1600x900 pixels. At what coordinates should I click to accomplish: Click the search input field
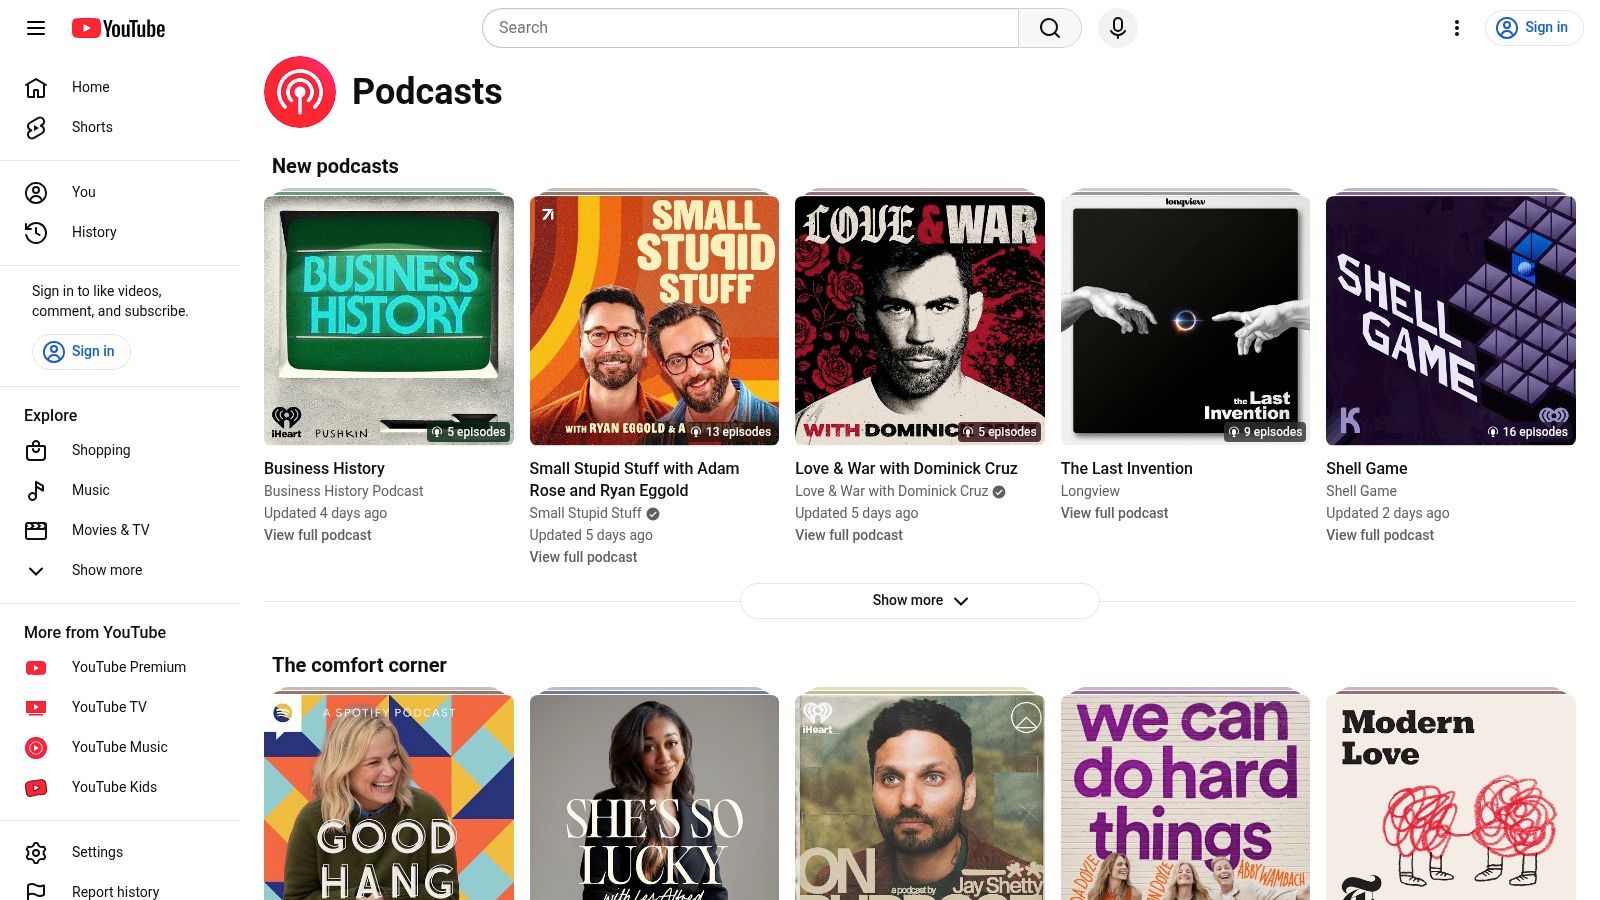tap(750, 28)
